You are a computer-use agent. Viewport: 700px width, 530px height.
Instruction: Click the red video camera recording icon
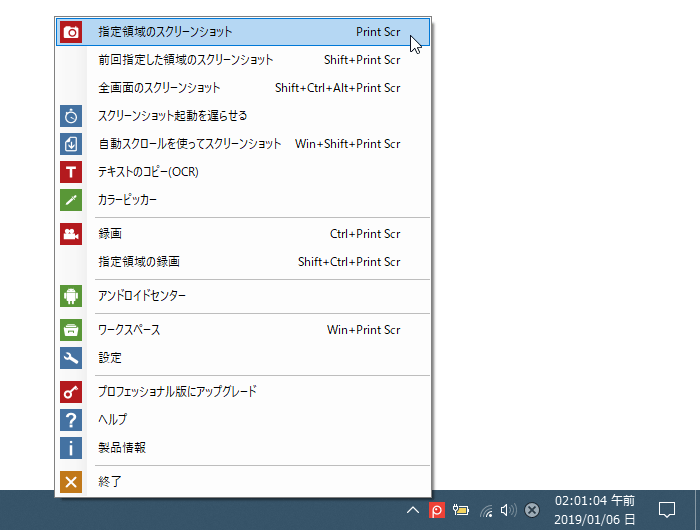pos(71,234)
